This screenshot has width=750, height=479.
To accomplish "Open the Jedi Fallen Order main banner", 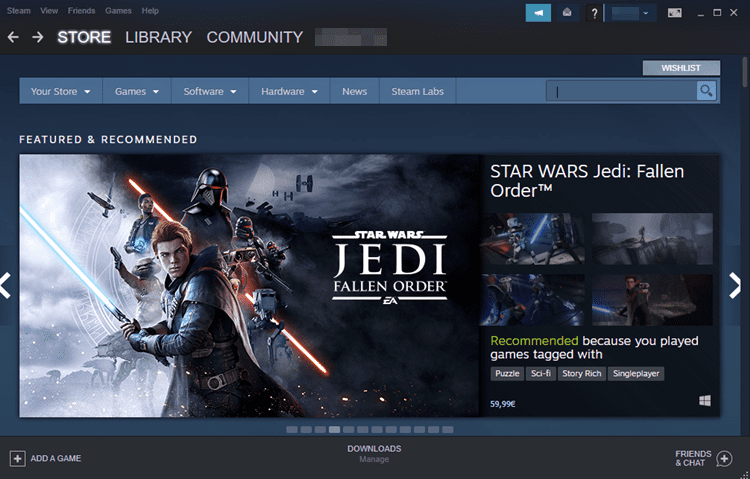I will point(249,286).
